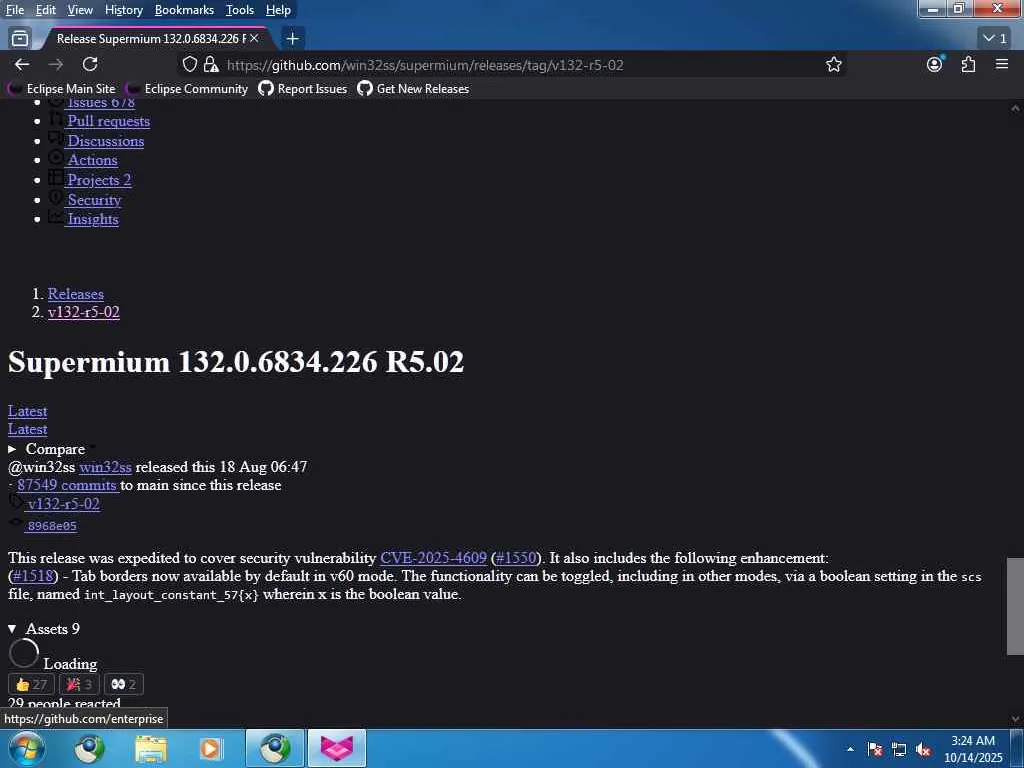Open Get New Releases bookmark
The image size is (1024, 768).
point(413,89)
